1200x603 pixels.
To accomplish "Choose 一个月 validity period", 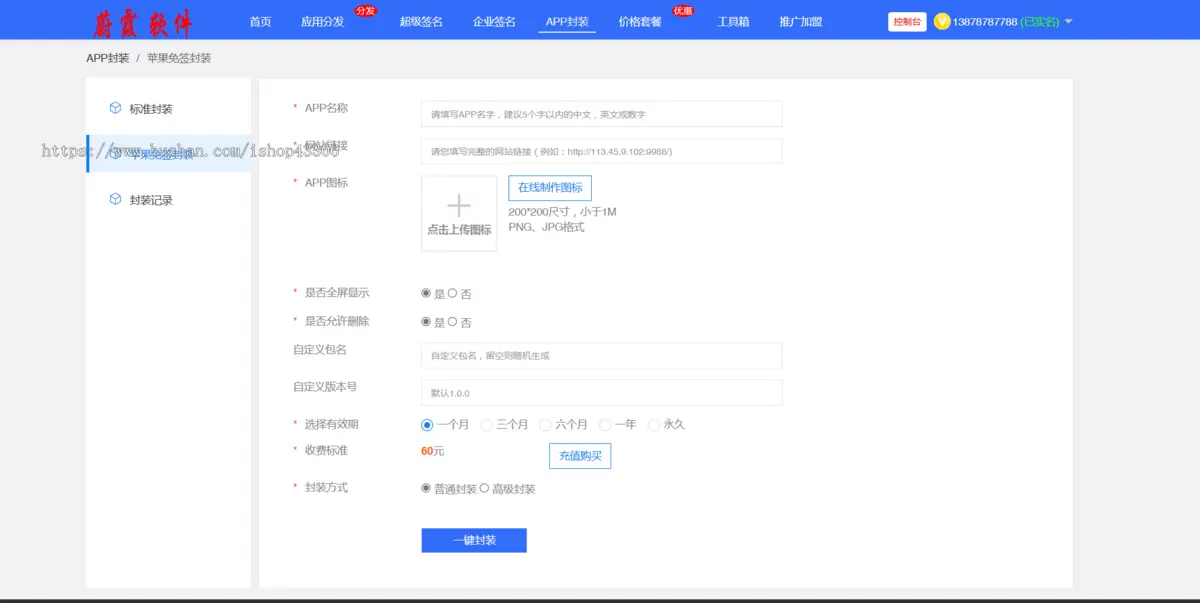I will tap(427, 425).
